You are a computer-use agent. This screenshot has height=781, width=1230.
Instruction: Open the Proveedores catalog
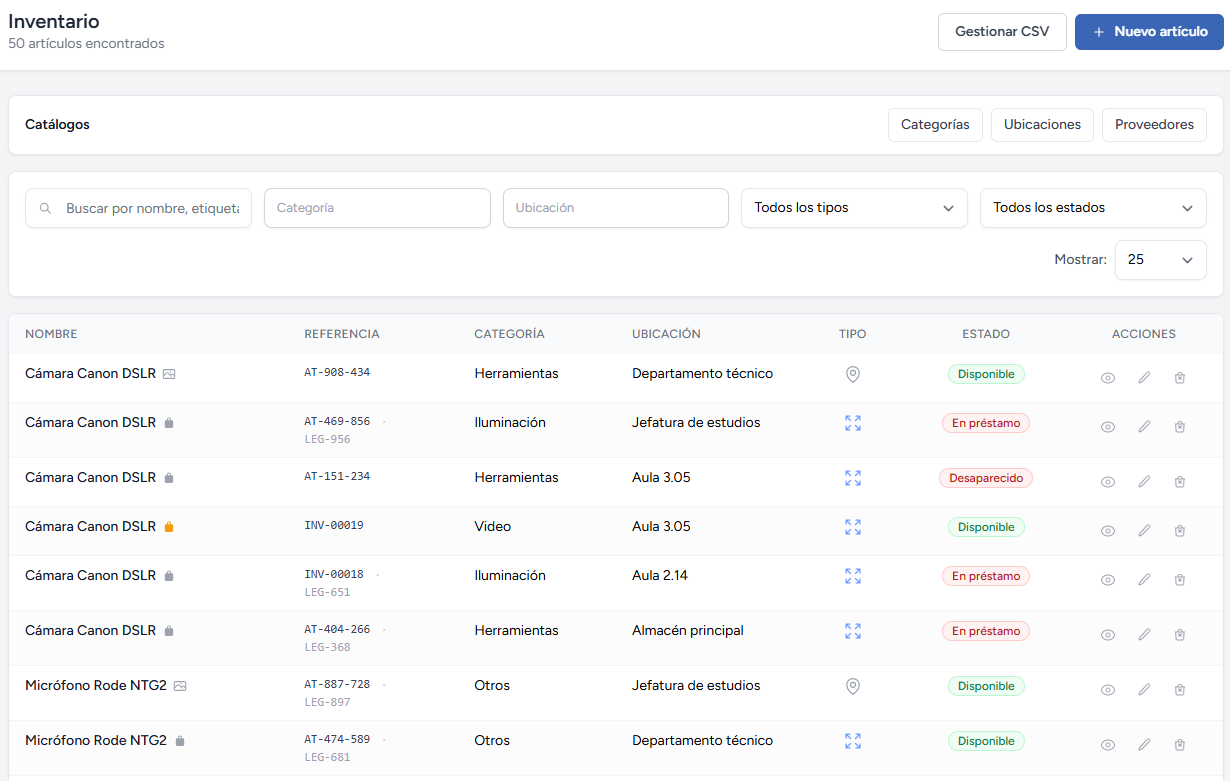click(x=1154, y=125)
